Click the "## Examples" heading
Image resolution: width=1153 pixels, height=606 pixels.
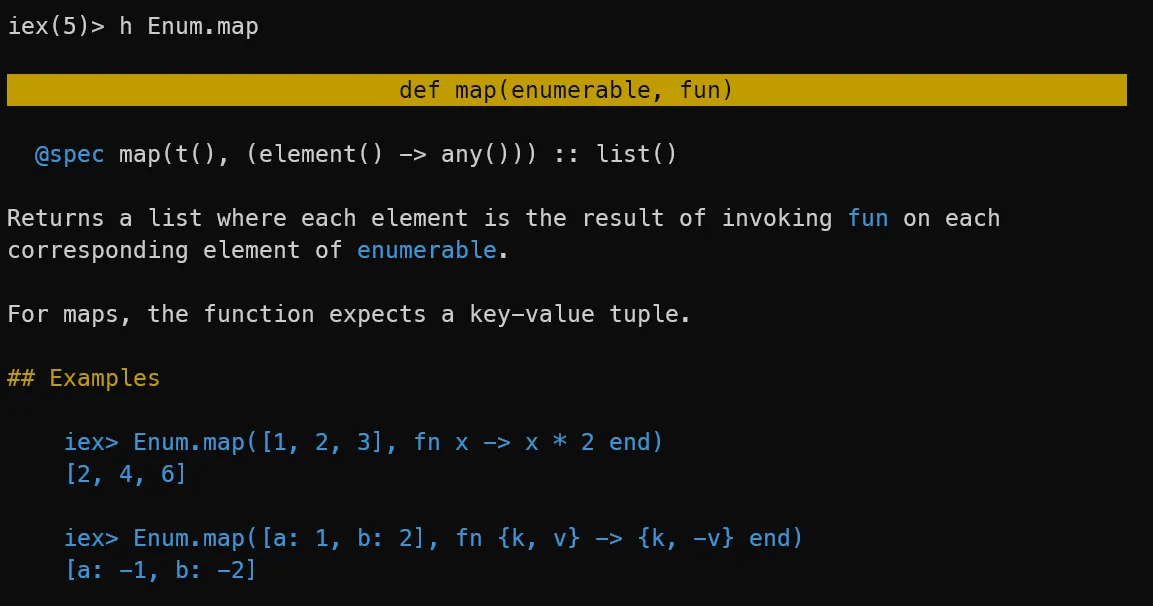pos(84,378)
